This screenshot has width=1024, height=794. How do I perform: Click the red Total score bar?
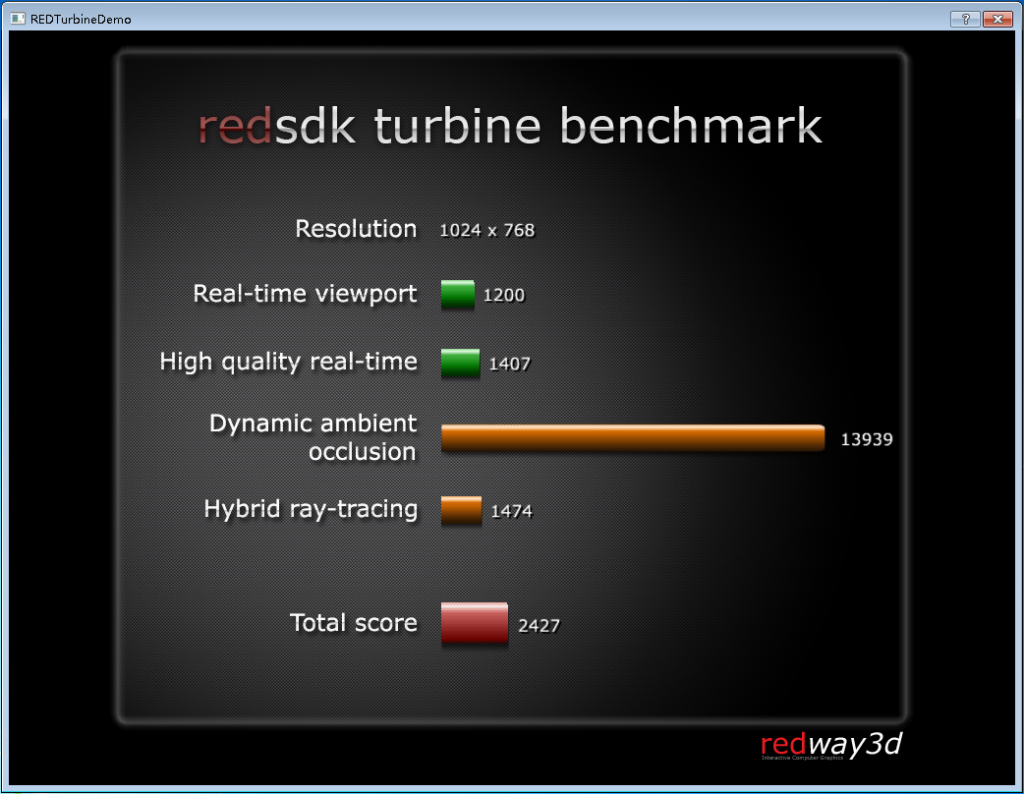click(x=474, y=624)
